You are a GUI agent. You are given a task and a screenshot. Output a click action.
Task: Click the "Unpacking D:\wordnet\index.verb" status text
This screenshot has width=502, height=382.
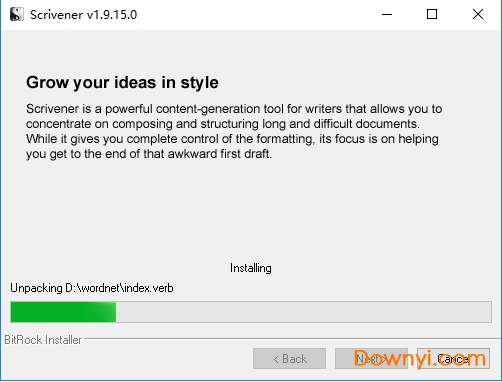(x=92, y=288)
